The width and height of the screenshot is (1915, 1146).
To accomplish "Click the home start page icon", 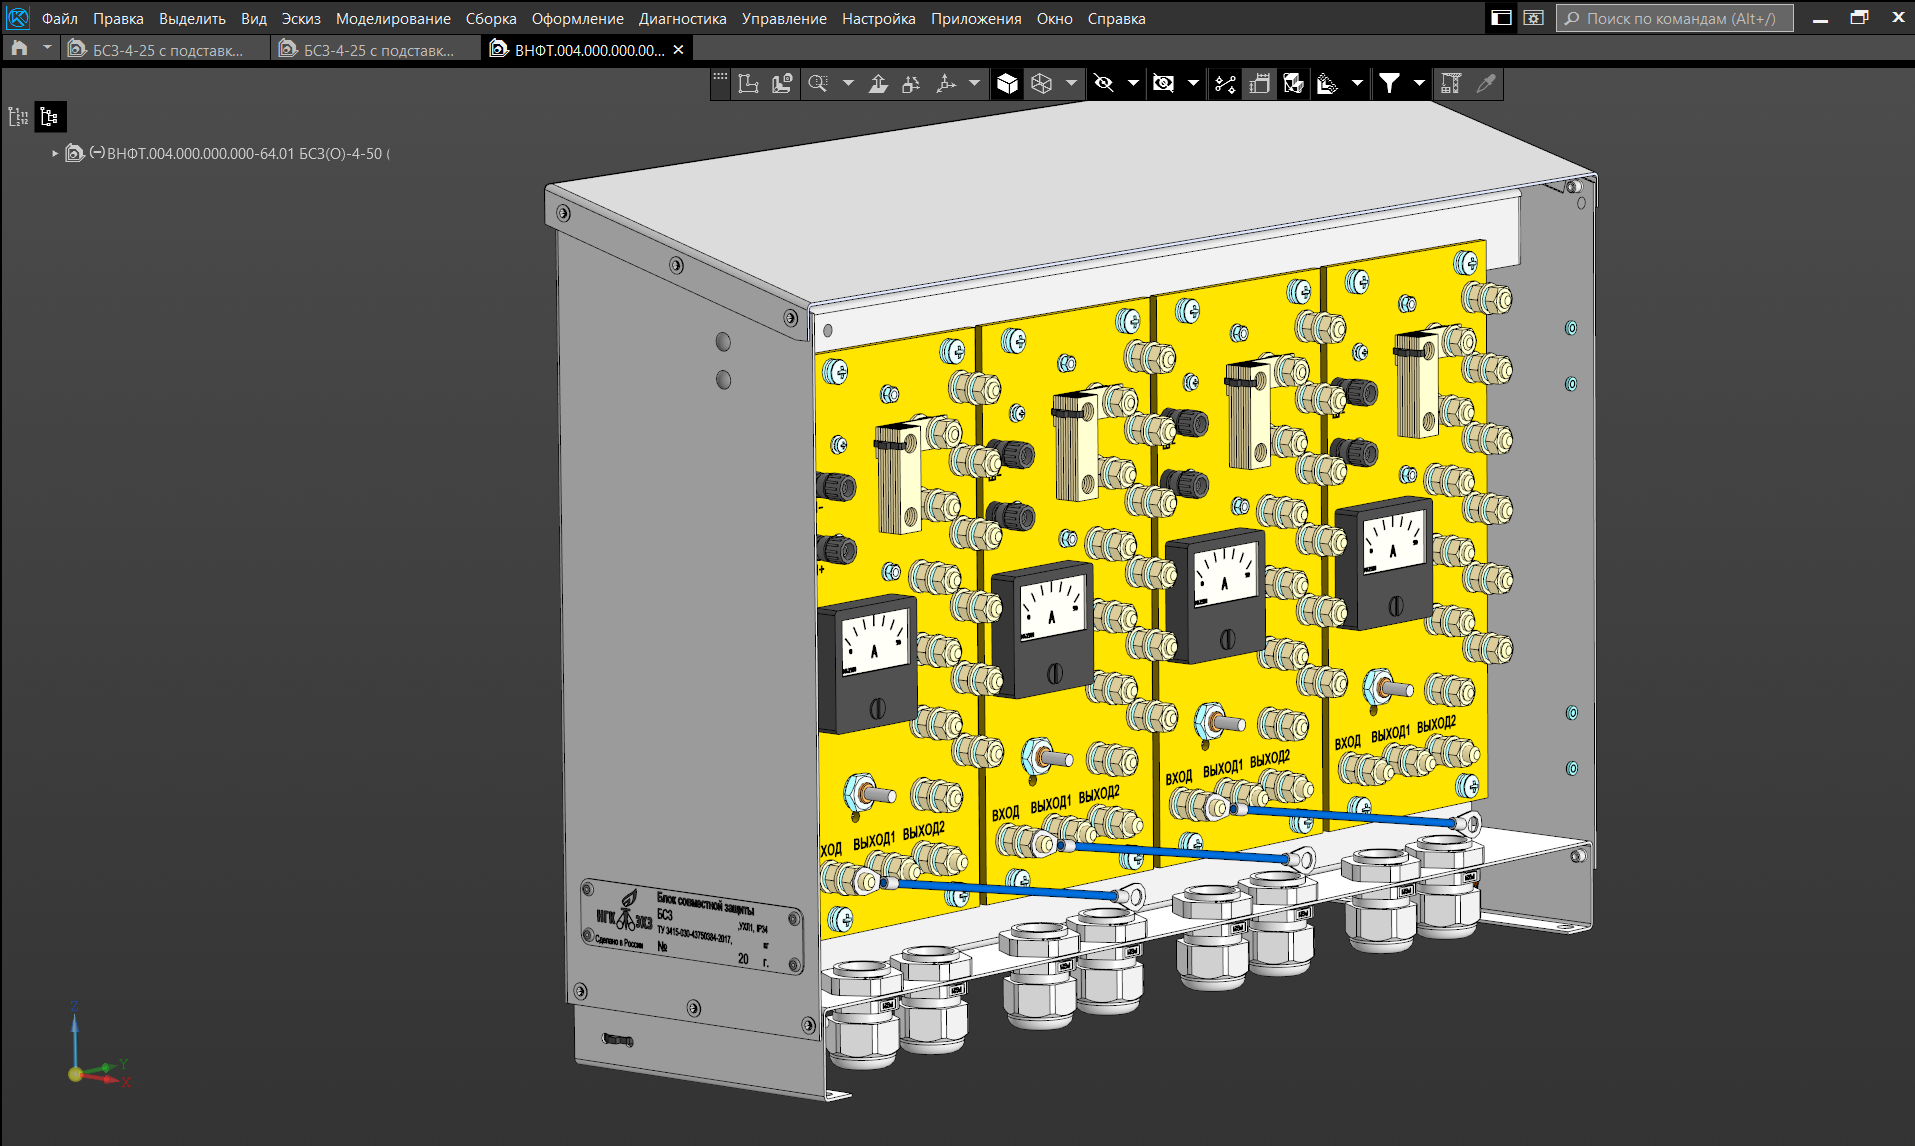I will [19, 49].
